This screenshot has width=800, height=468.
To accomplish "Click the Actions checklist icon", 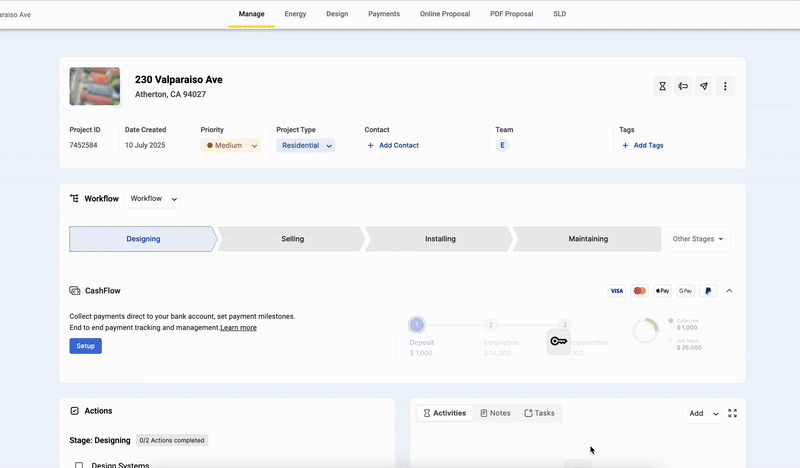I will 74,411.
